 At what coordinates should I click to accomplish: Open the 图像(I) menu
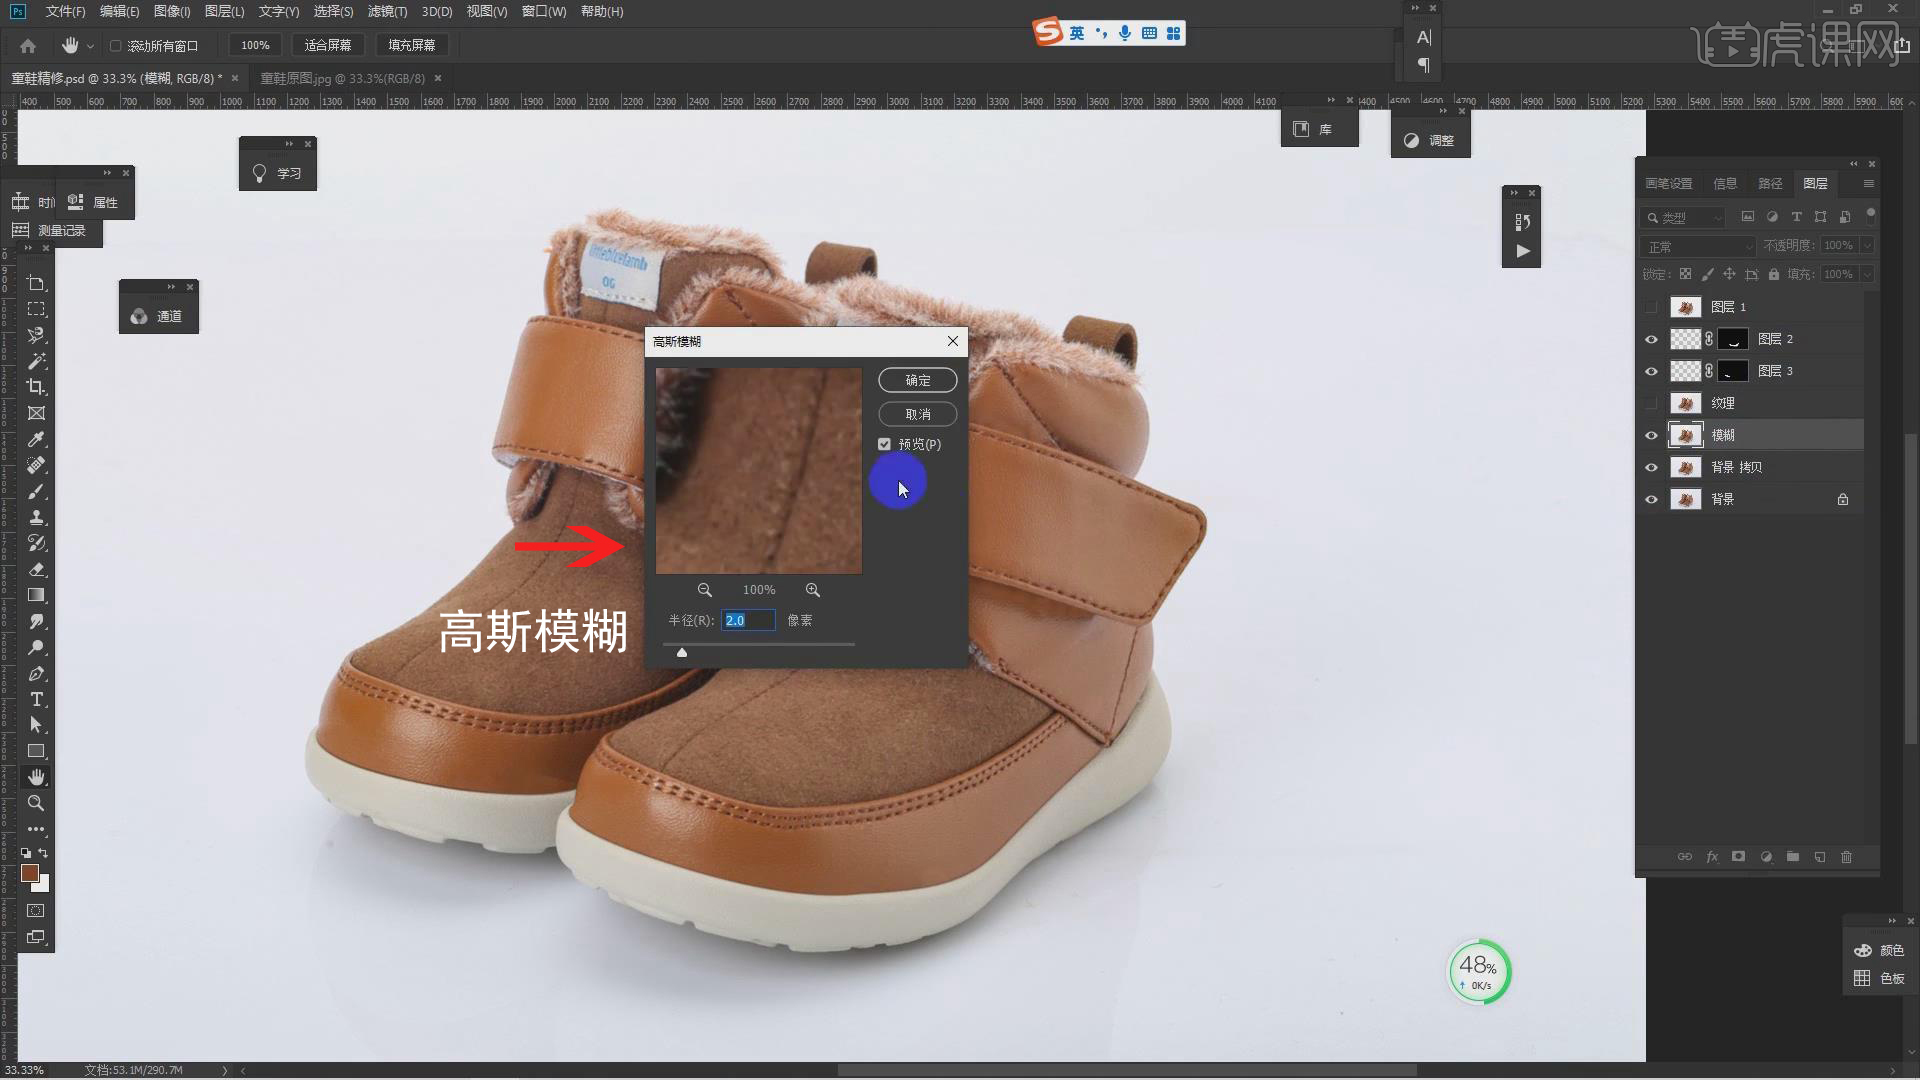point(172,11)
